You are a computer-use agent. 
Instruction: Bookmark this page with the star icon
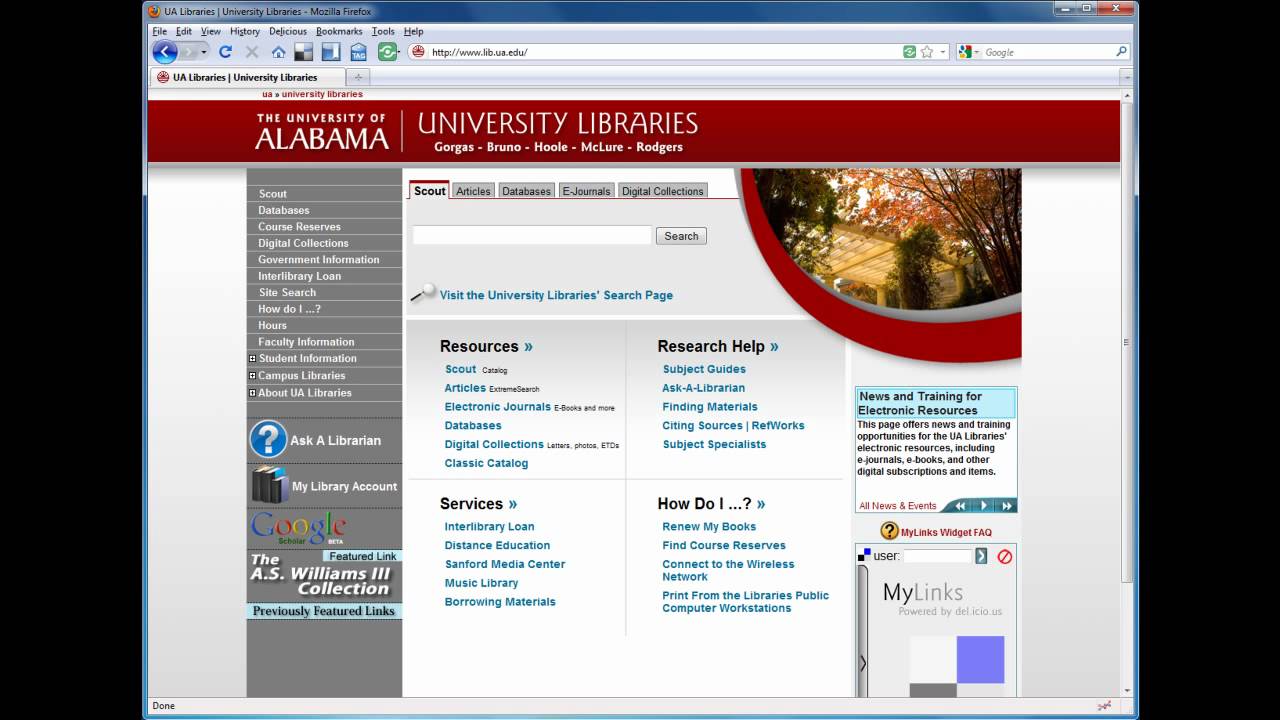point(926,52)
